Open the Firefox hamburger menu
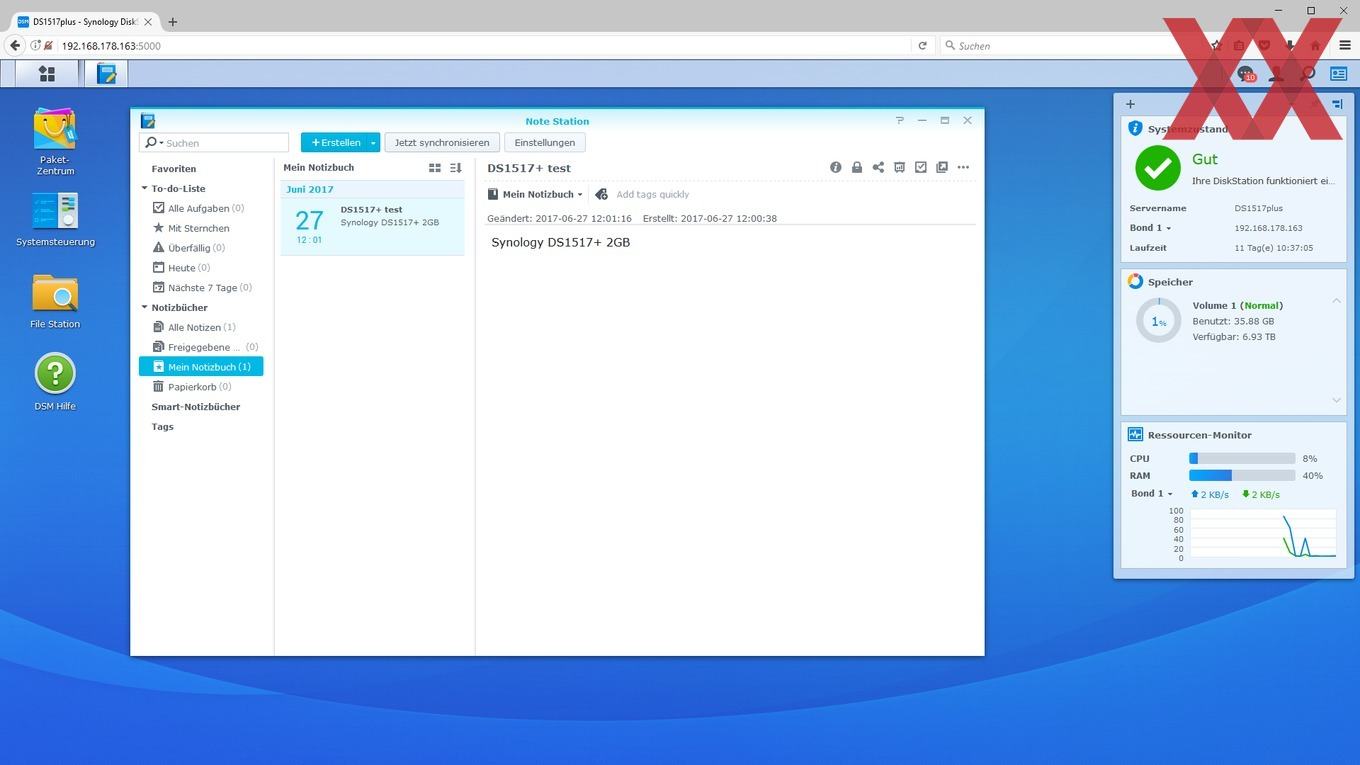This screenshot has height=765, width=1360. point(1345,45)
